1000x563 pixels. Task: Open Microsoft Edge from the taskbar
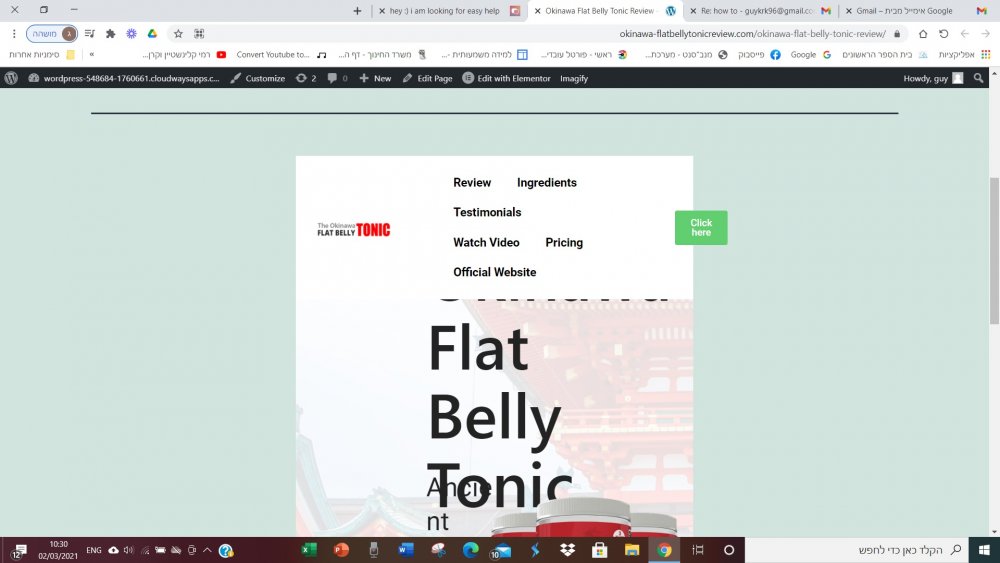tap(471, 550)
